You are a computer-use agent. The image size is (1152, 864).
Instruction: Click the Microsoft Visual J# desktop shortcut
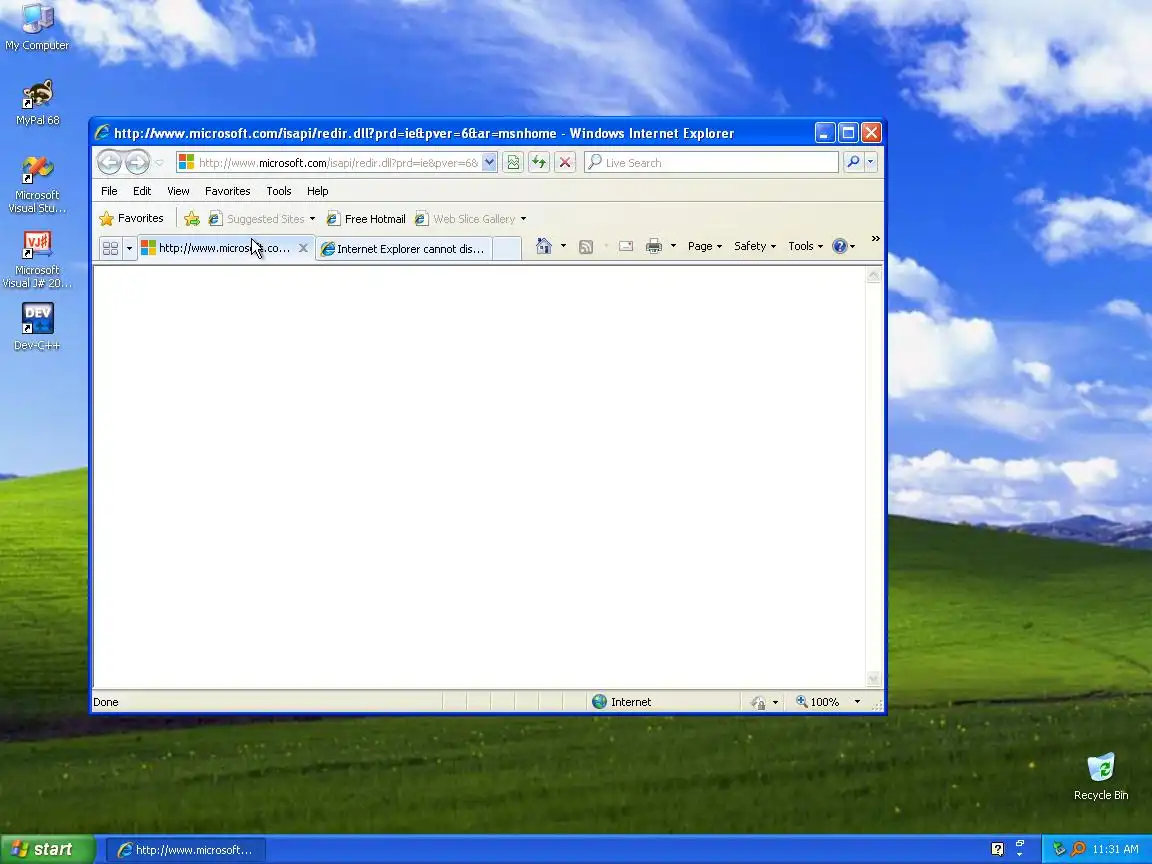37,260
